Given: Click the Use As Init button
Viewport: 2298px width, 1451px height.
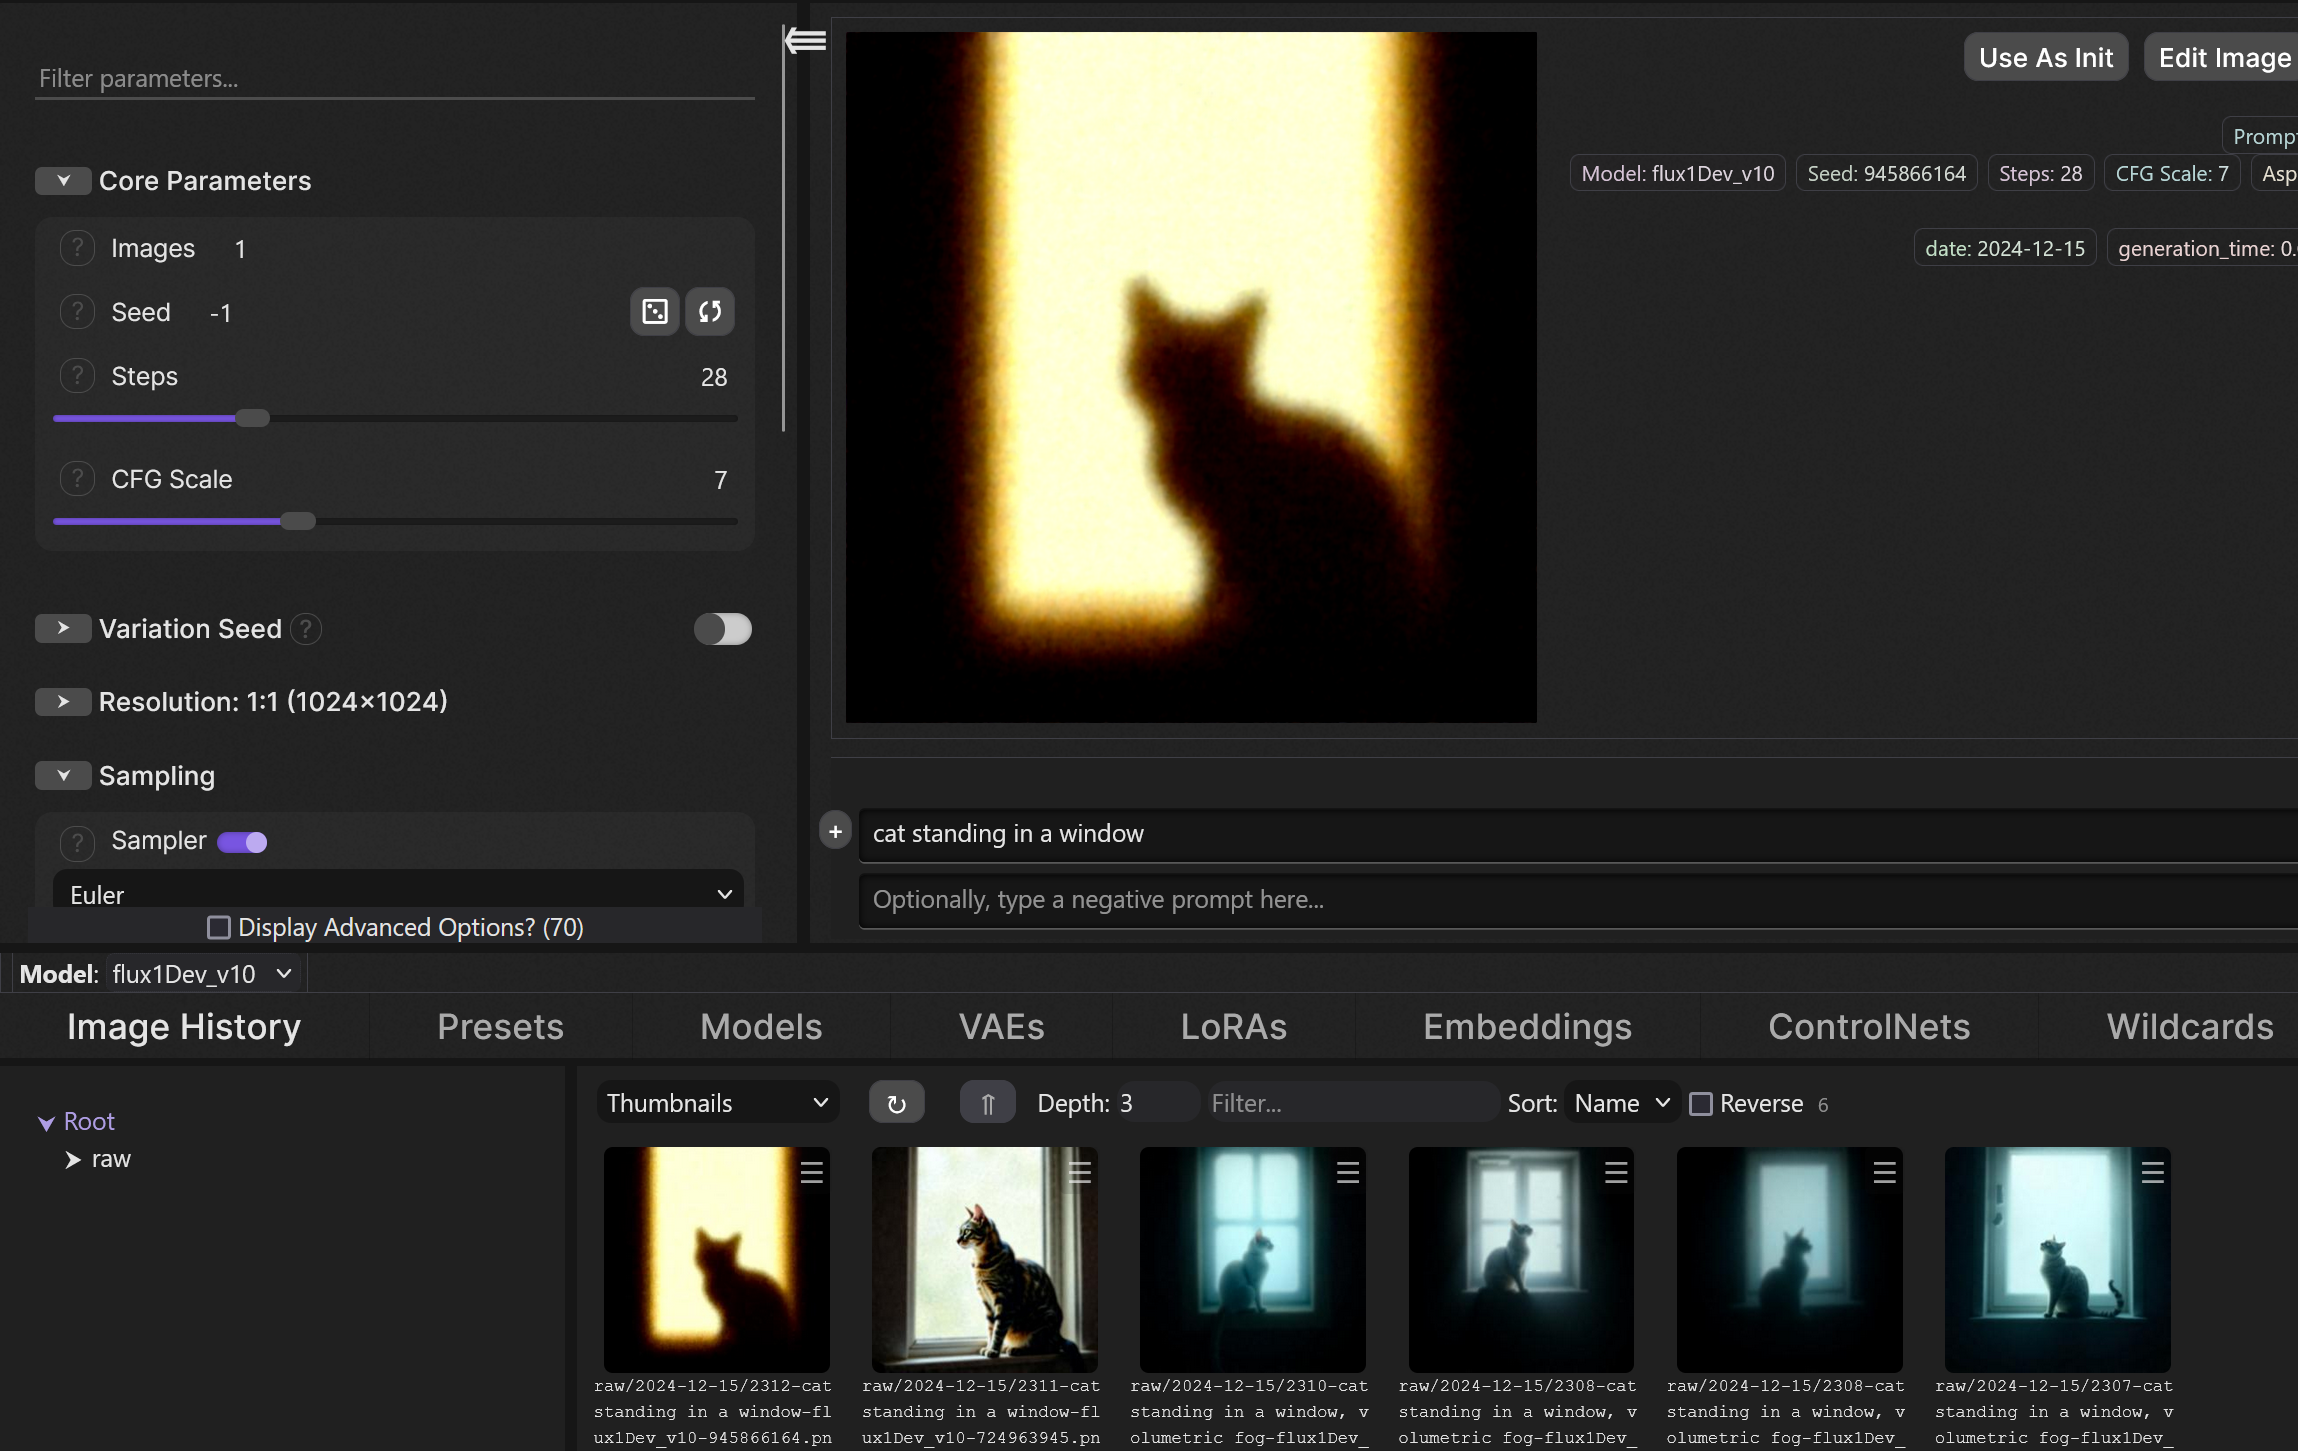Looking at the screenshot, I should [2045, 58].
